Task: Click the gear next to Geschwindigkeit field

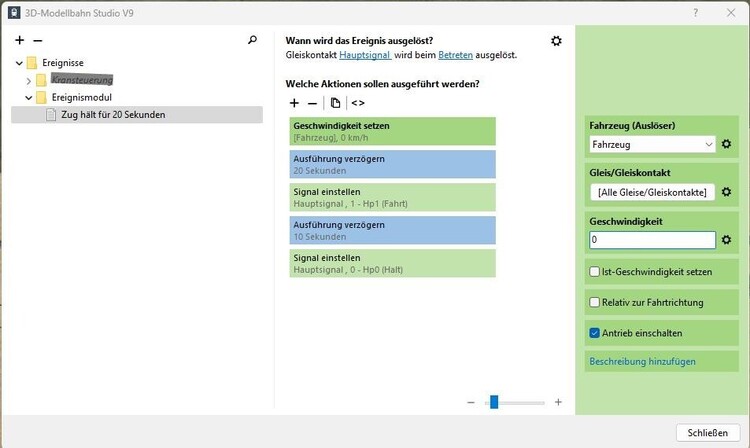Action: pyautogui.click(x=727, y=240)
